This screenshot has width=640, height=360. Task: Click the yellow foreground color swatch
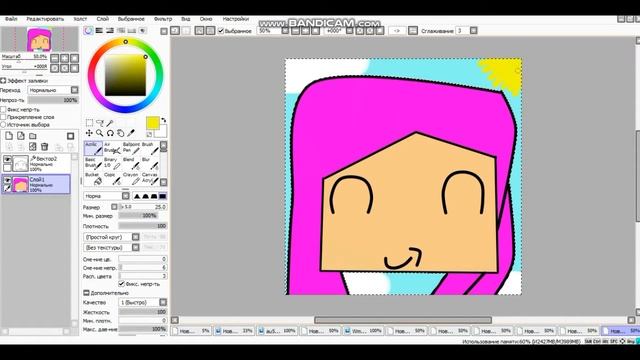pos(153,123)
